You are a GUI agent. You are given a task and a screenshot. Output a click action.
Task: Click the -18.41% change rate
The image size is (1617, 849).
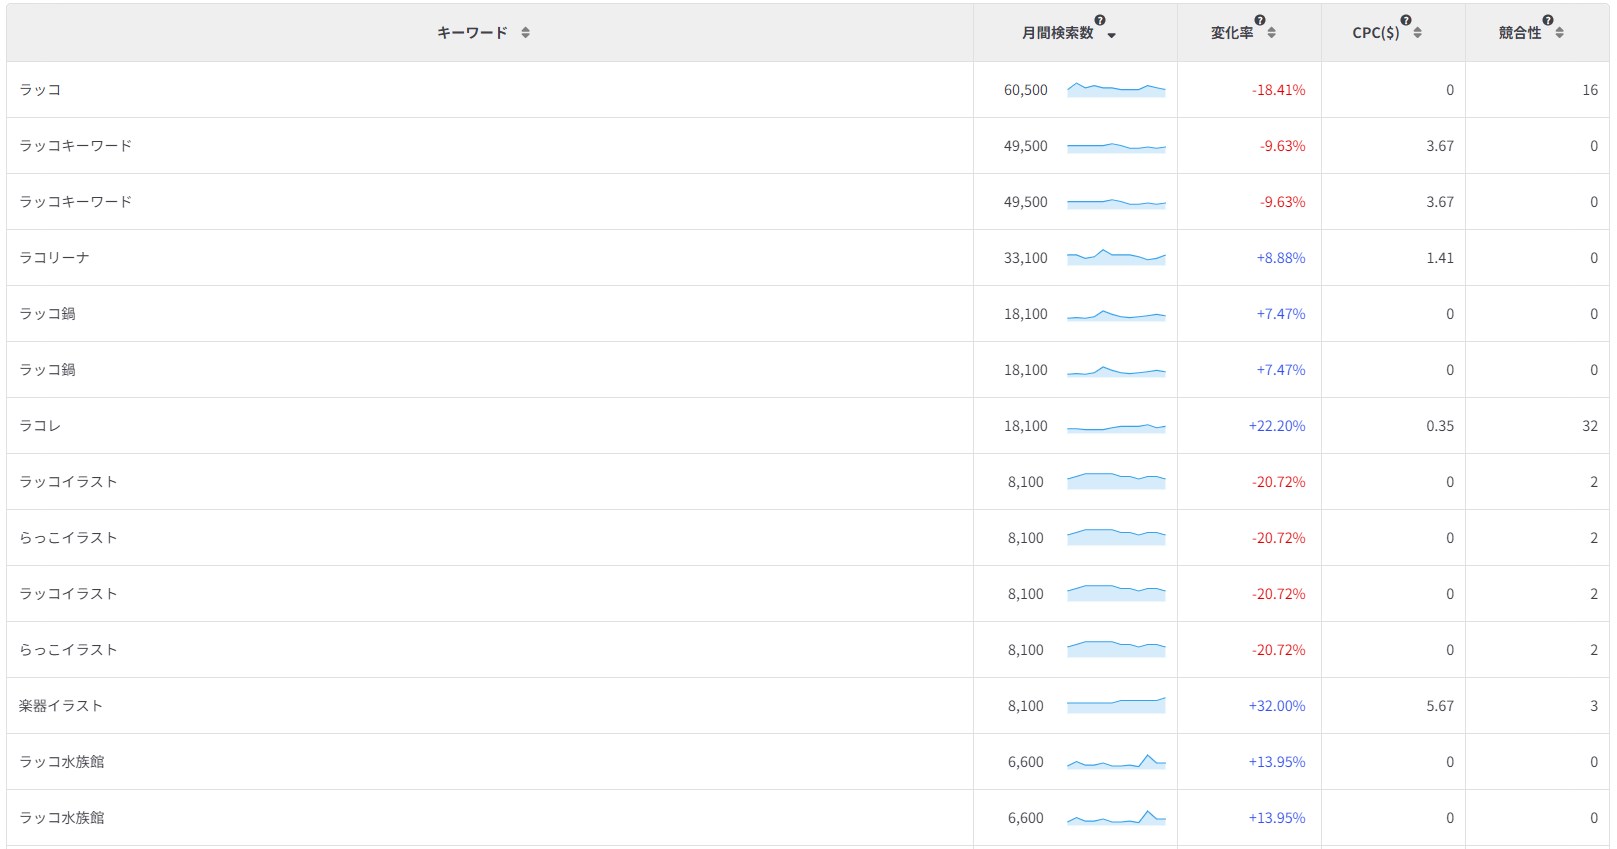click(x=1279, y=90)
